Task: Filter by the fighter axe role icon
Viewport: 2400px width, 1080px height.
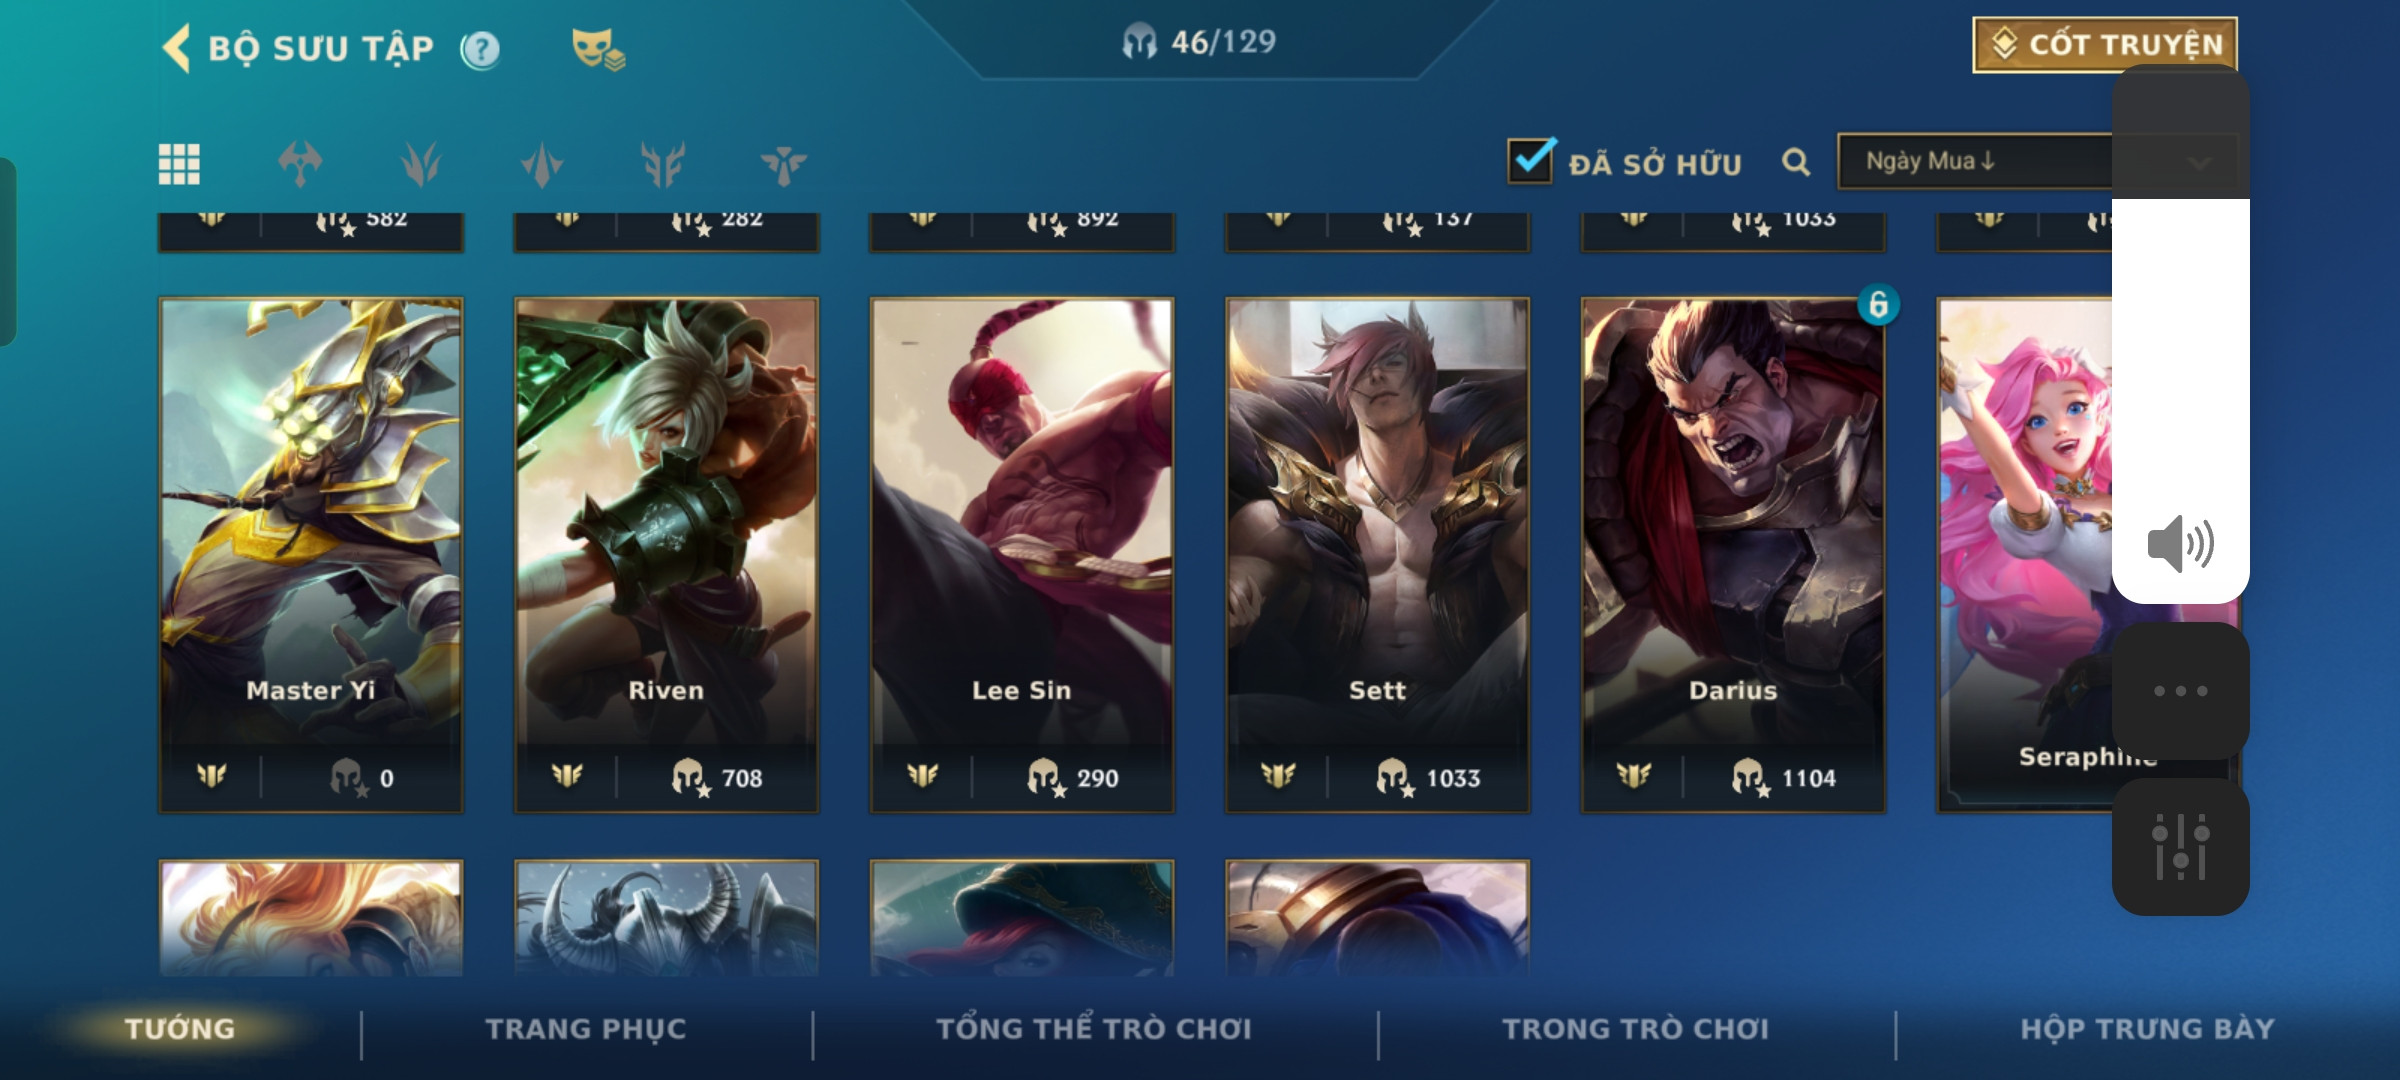Action: pos(300,164)
